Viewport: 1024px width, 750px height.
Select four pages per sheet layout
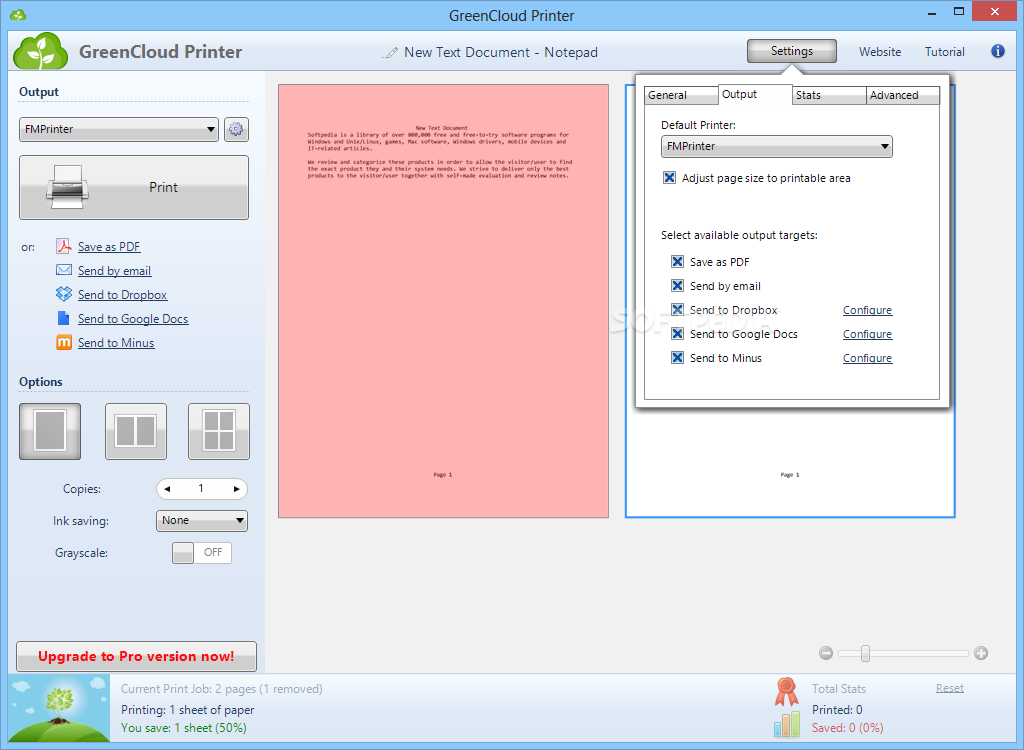click(x=219, y=431)
